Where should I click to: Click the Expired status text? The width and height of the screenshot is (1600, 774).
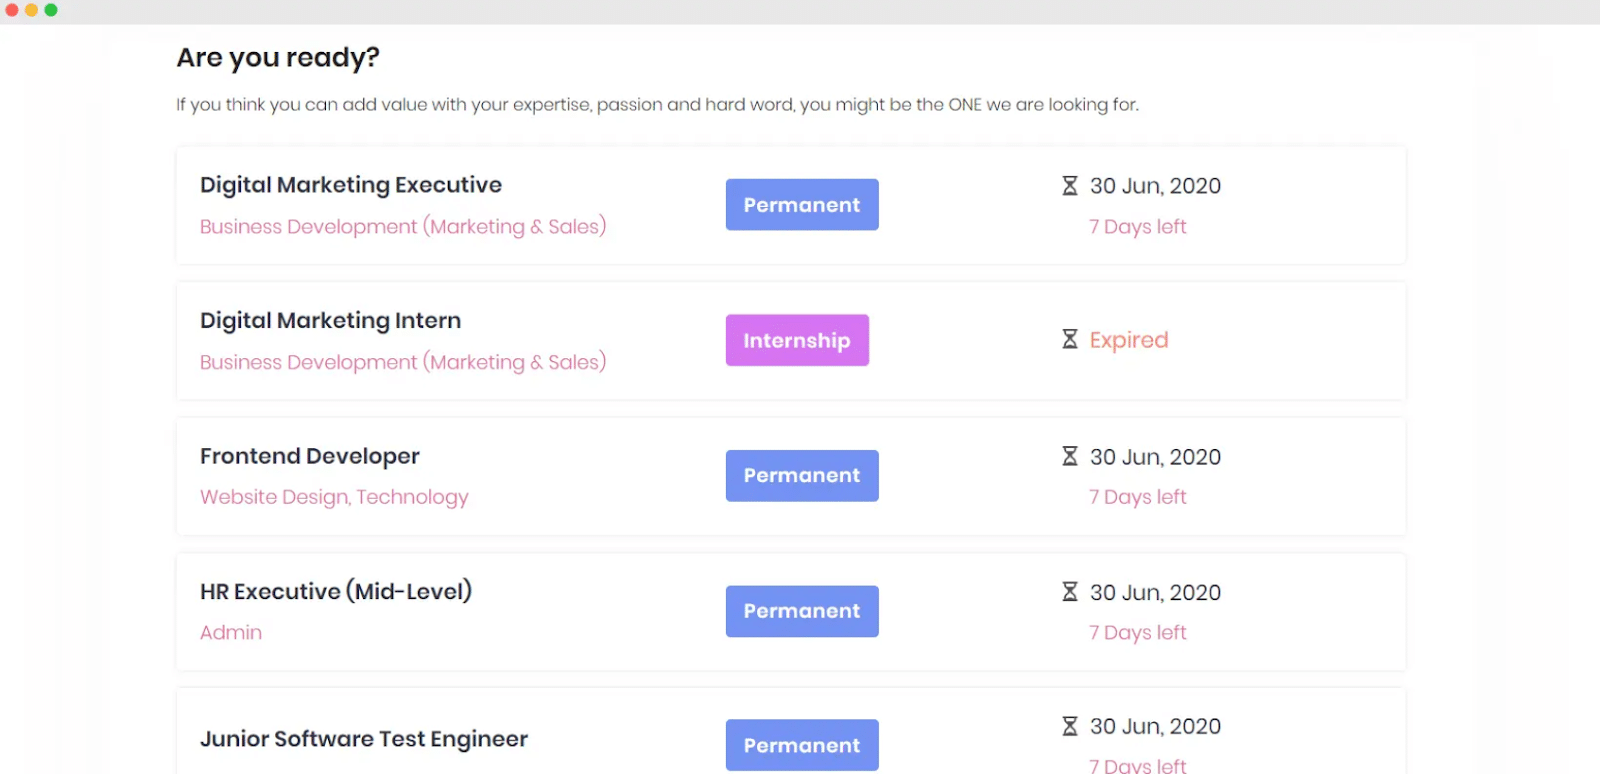tap(1129, 340)
